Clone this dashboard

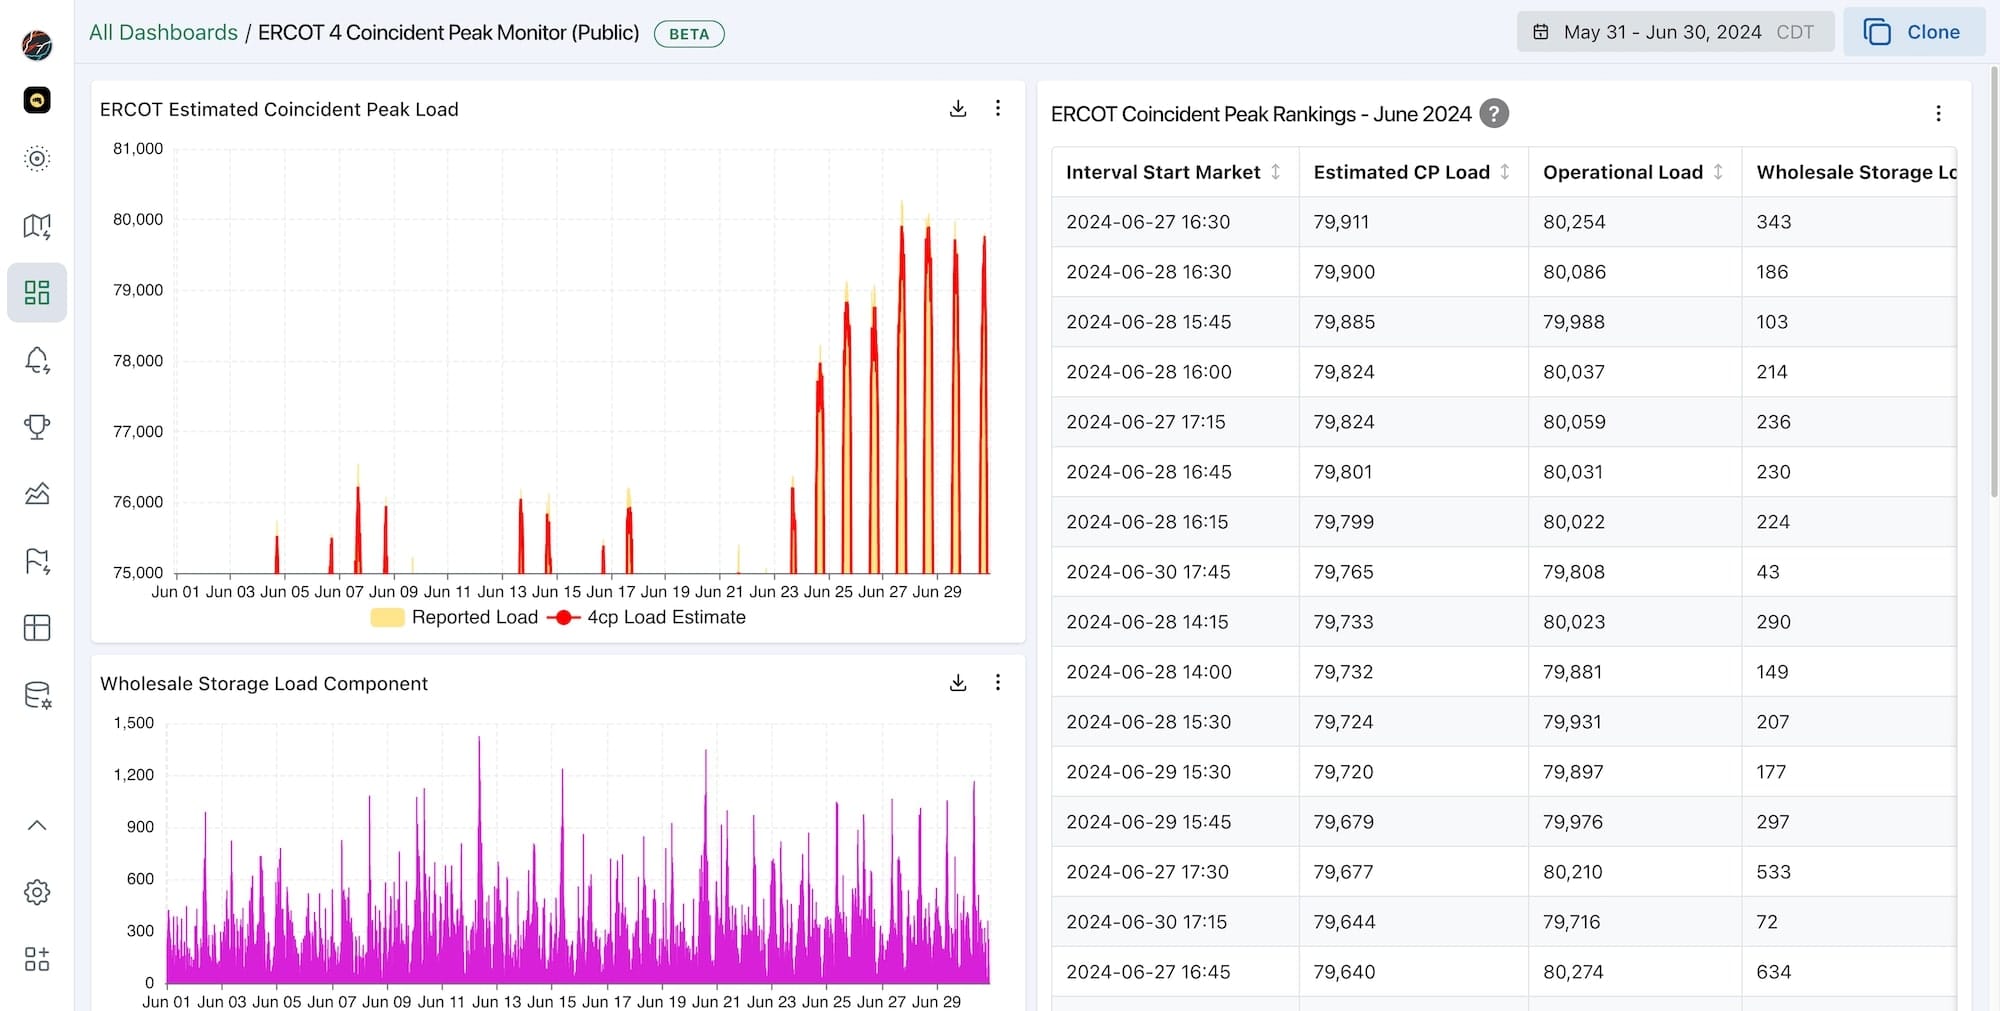point(1914,32)
